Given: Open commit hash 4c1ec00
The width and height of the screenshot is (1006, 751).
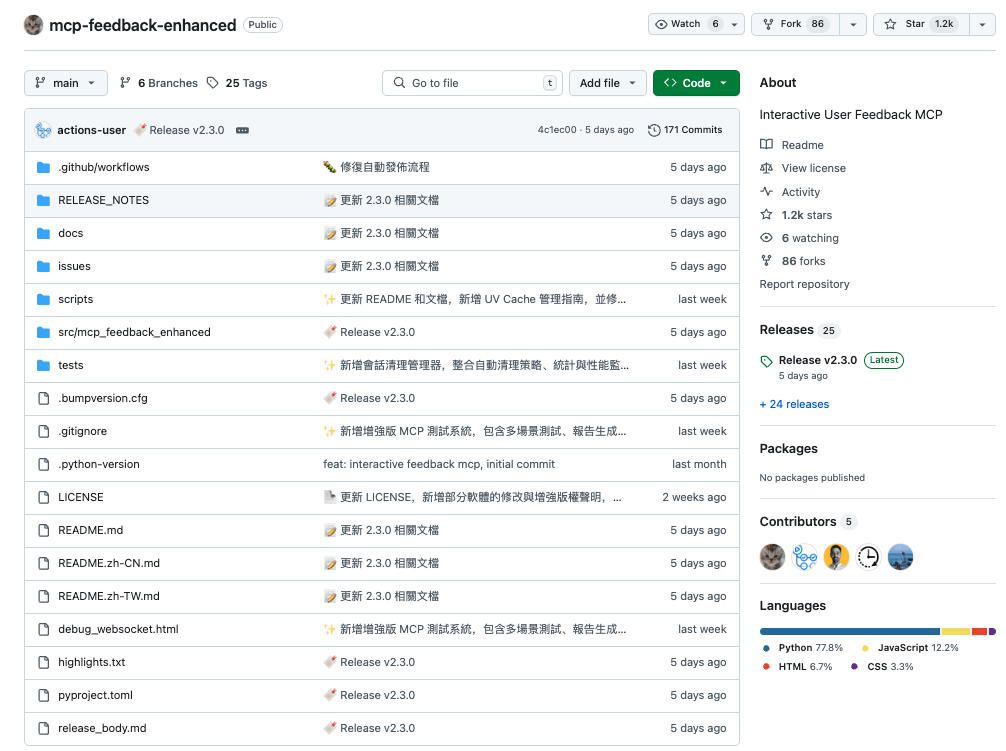Looking at the screenshot, I should (x=557, y=130).
